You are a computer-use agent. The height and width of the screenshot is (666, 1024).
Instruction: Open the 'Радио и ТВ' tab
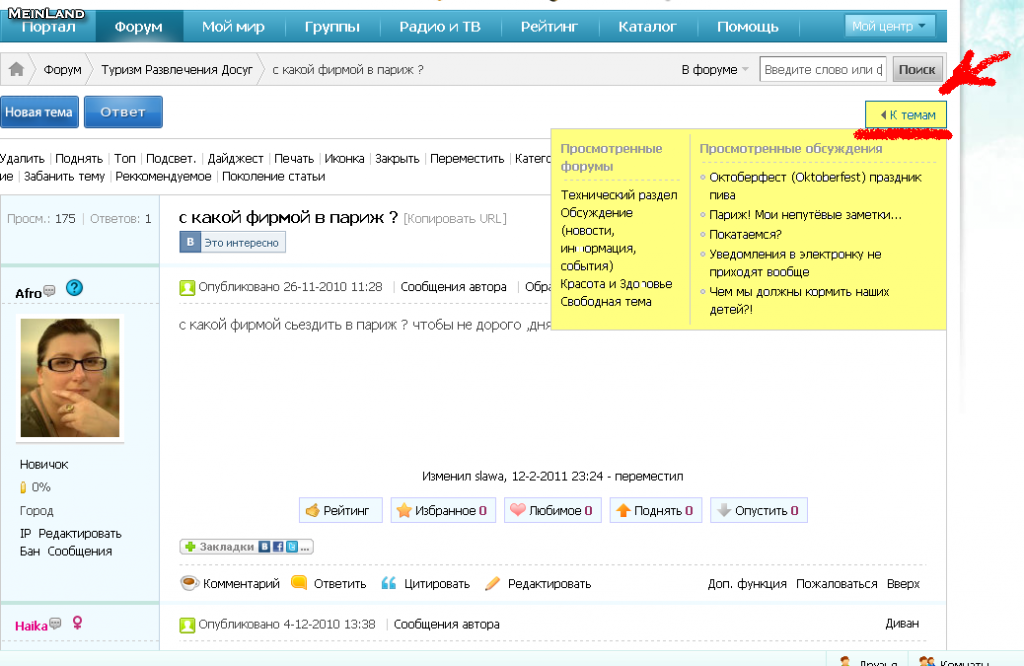(440, 27)
